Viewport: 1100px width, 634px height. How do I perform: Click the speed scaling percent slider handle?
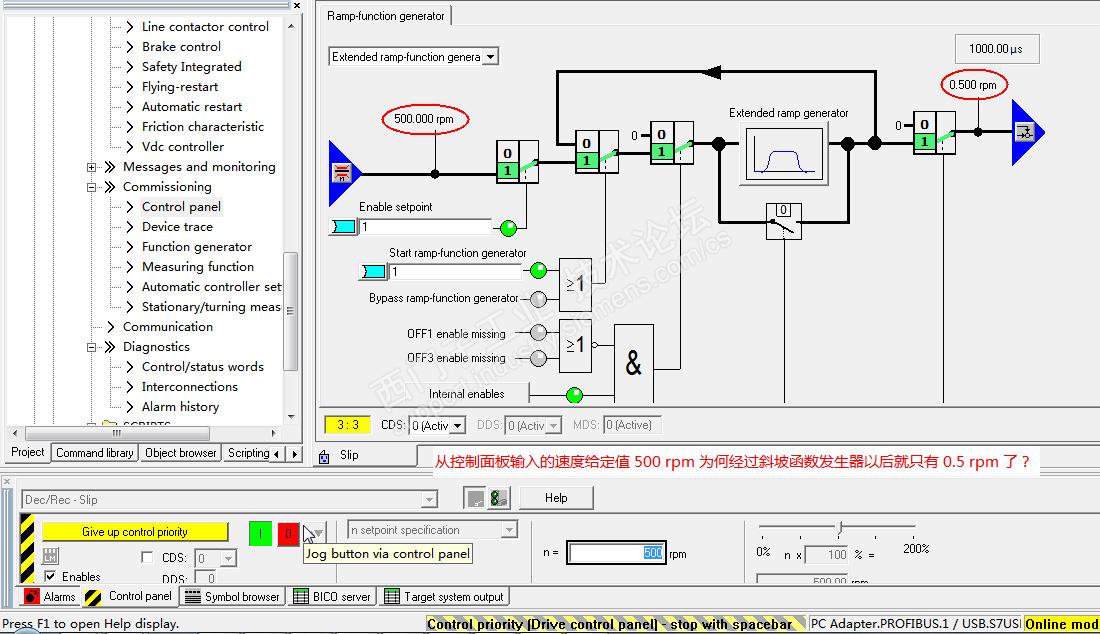[x=840, y=527]
